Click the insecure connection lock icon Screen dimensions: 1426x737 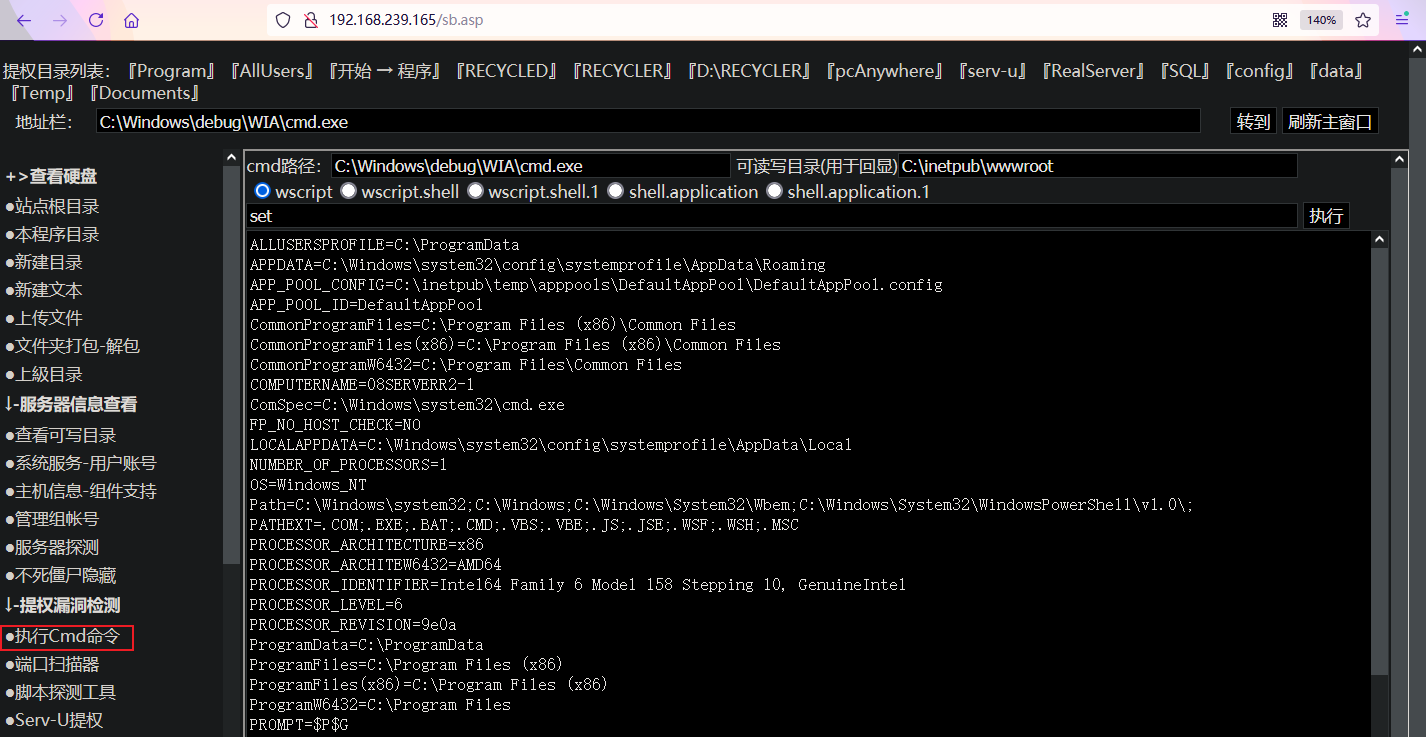[310, 20]
